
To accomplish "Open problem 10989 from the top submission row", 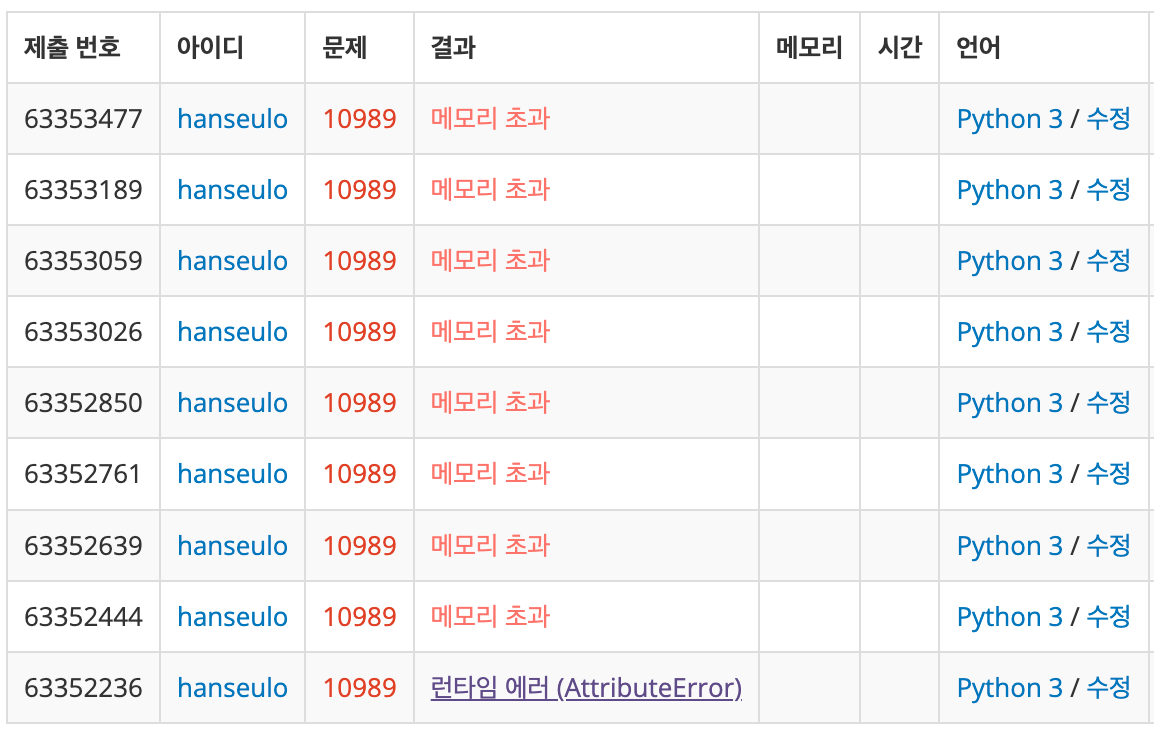I will click(358, 117).
